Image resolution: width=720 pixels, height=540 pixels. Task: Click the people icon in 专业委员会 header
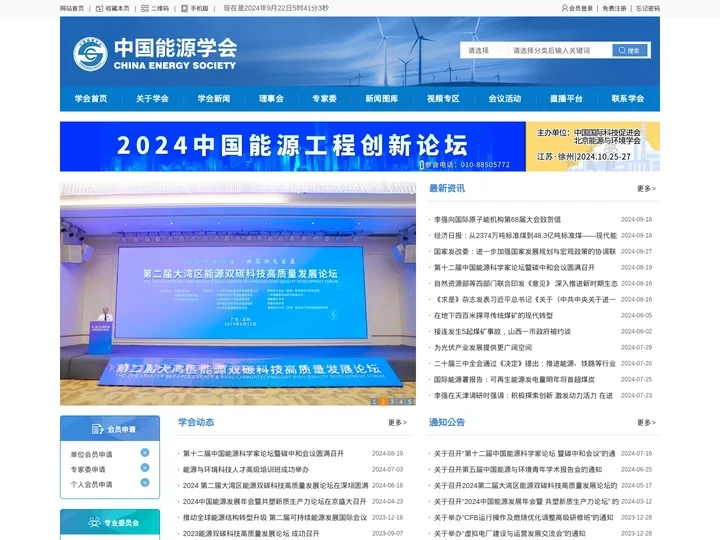click(x=94, y=522)
